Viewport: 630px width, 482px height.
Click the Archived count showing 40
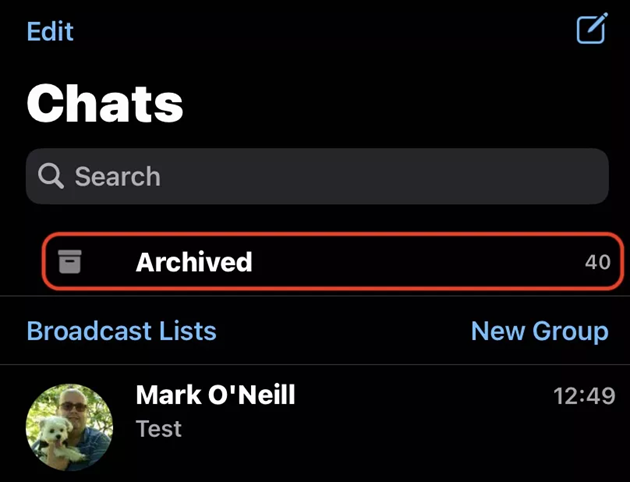point(598,262)
